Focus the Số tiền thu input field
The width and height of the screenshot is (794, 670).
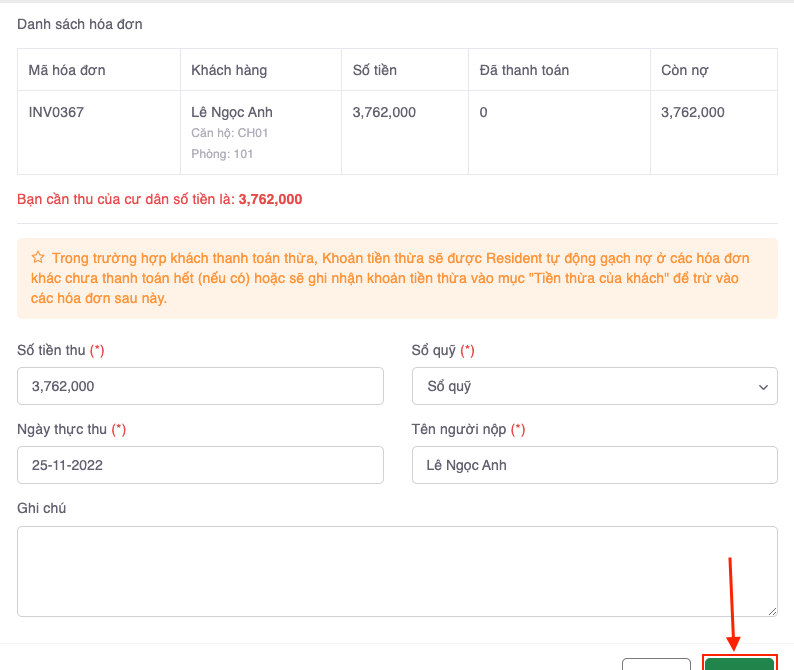click(200, 386)
